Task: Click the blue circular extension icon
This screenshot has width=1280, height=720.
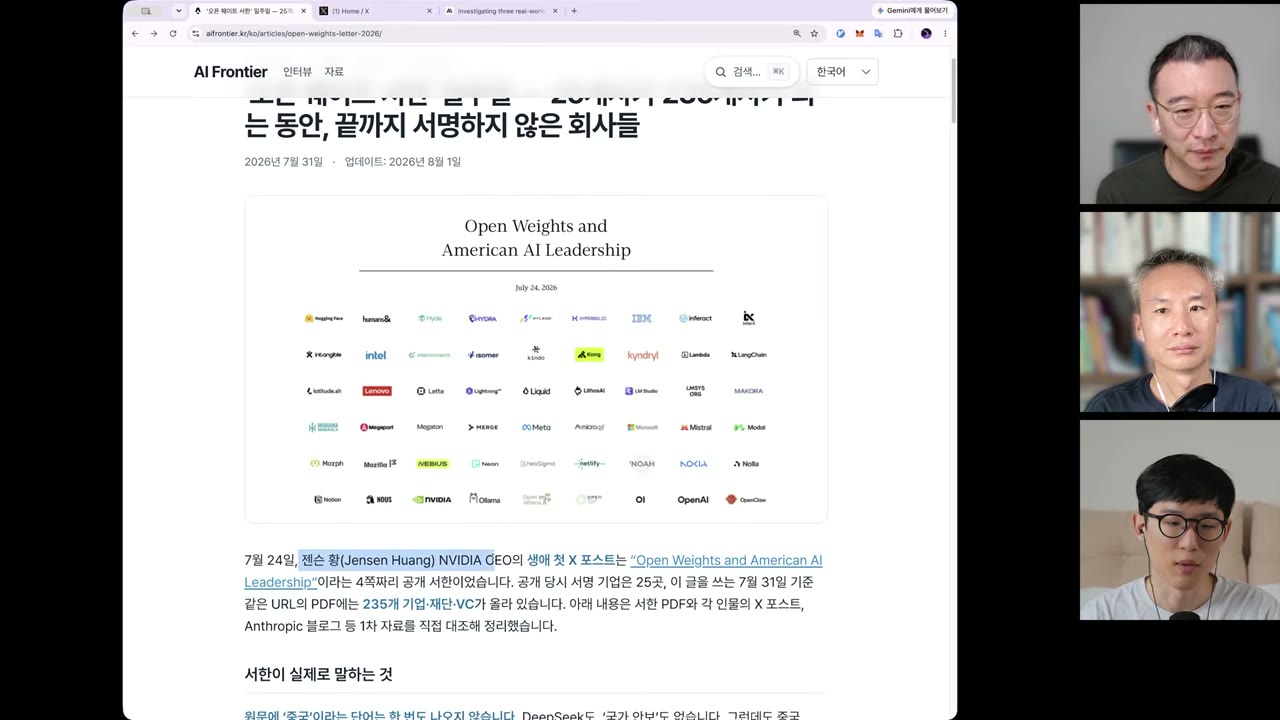Action: [840, 33]
